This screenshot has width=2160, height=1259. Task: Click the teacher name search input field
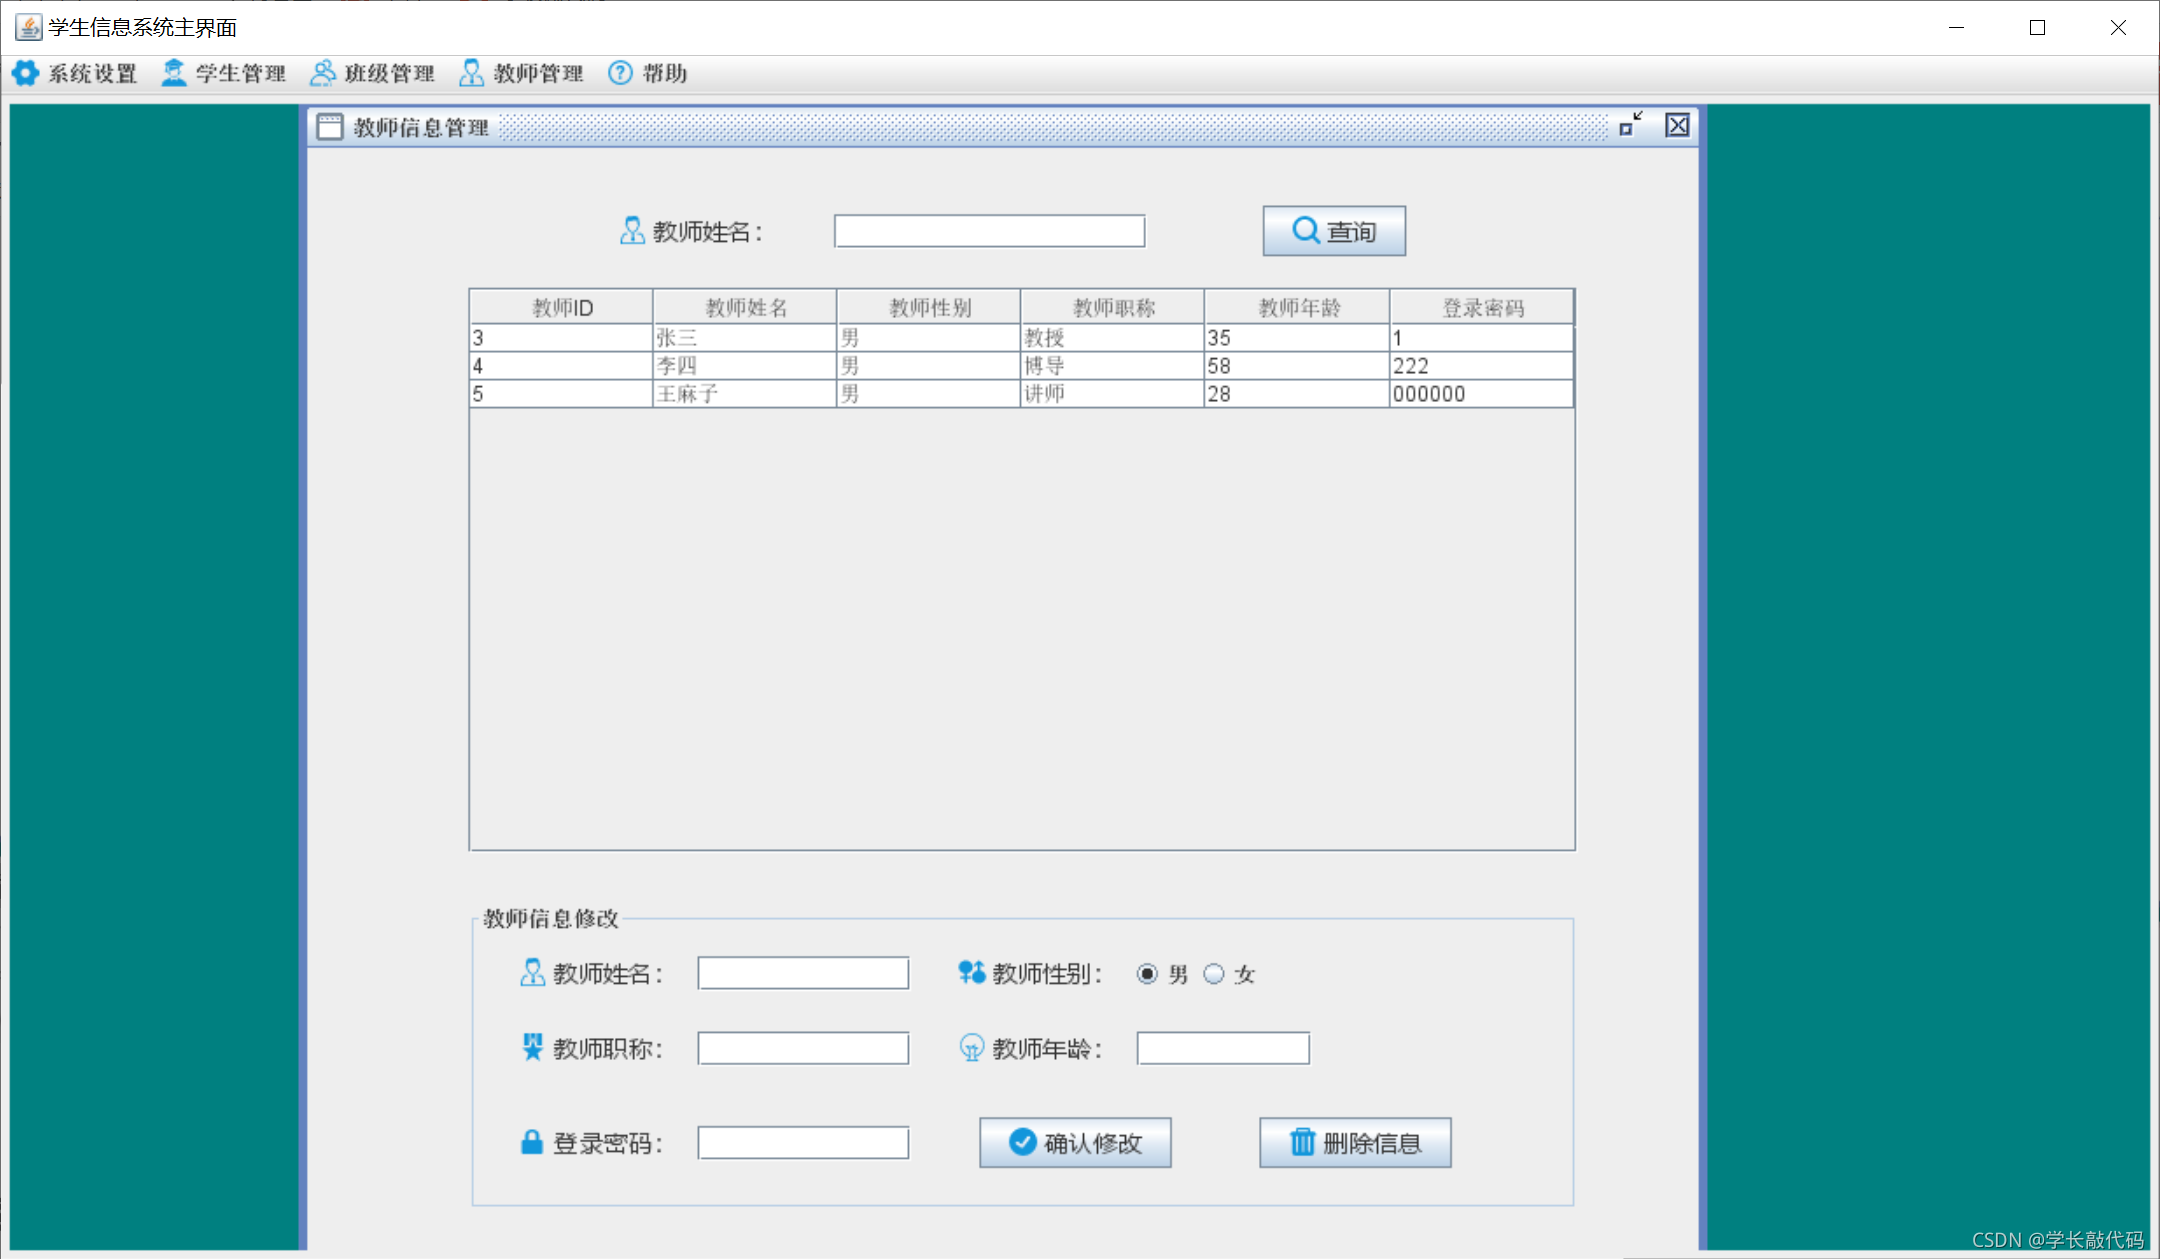pos(989,230)
